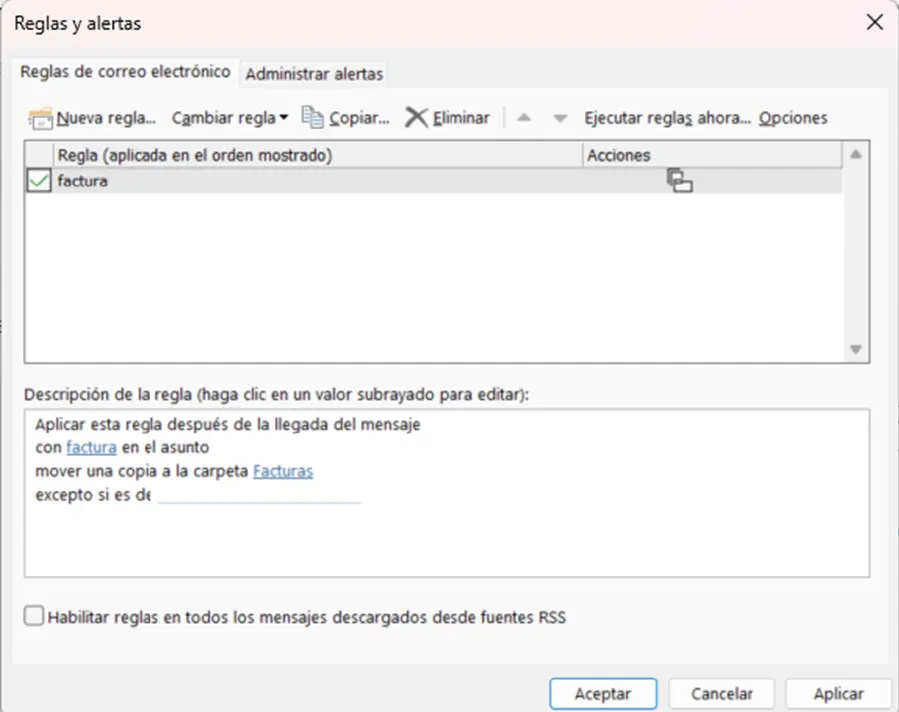899x712 pixels.
Task: Click Ejecutar reglas ahora button
Action: [667, 118]
